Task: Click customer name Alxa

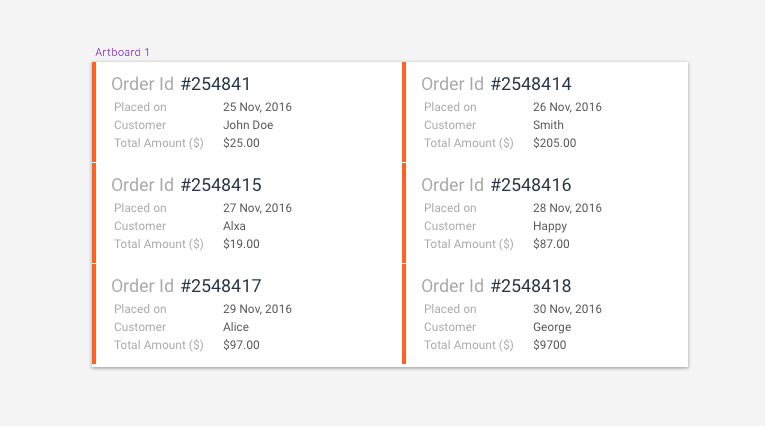Action: (234, 226)
